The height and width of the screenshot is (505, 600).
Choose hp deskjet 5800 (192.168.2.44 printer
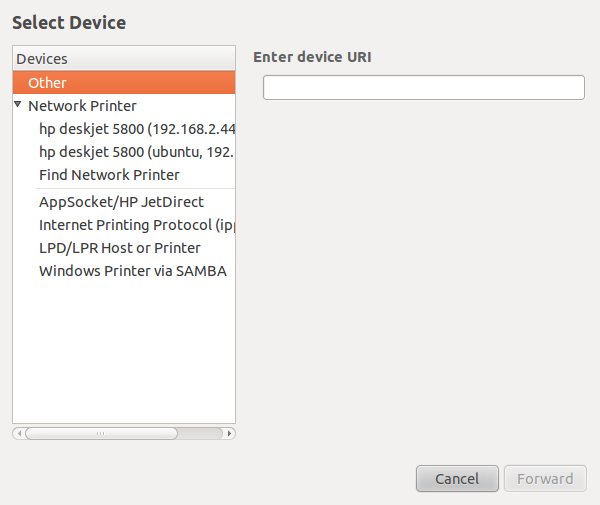coord(136,129)
